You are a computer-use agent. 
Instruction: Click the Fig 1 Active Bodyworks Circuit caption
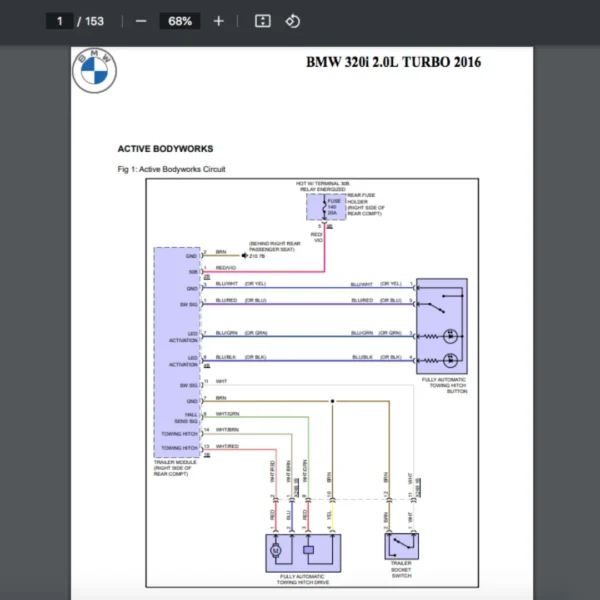coord(171,170)
